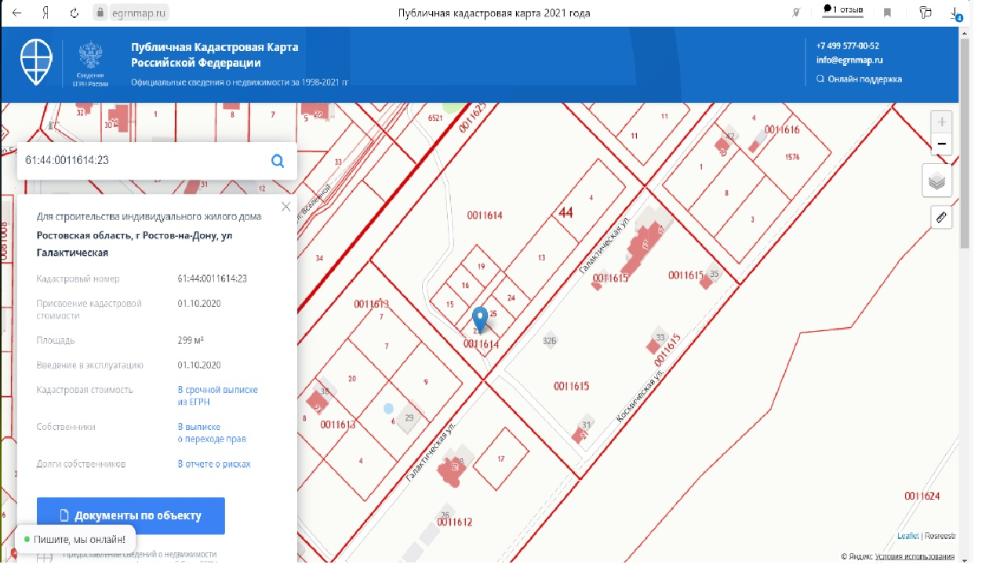Viewport: 1000px width, 579px height.
Task: Open 'В срочной выписке из ЕГРН' link
Action: coord(217,395)
